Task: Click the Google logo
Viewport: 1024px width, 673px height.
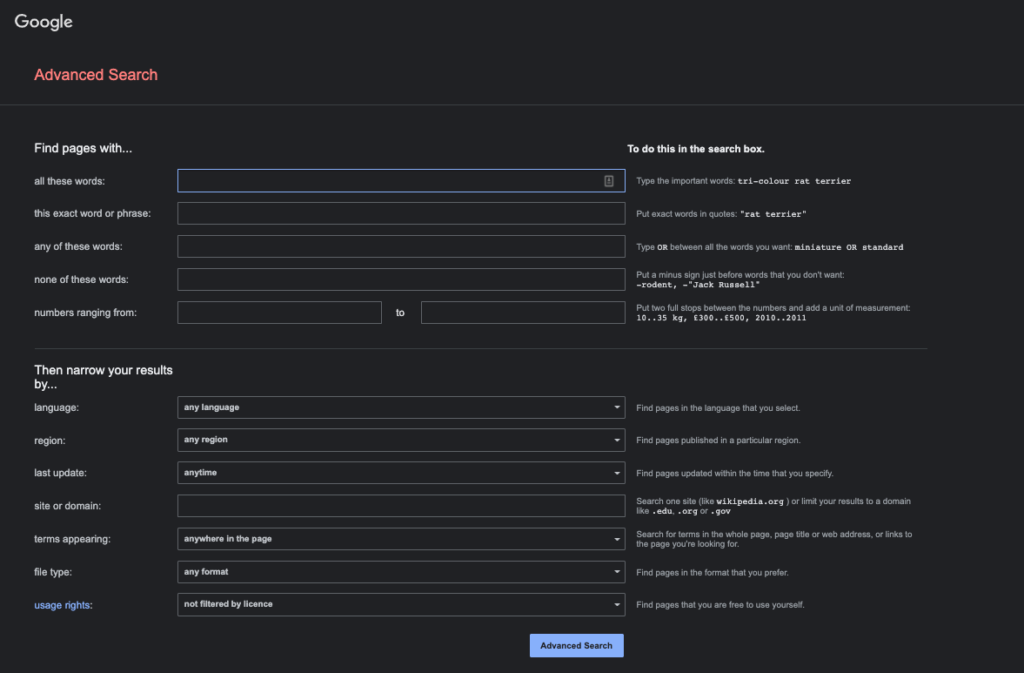Action: point(43,22)
